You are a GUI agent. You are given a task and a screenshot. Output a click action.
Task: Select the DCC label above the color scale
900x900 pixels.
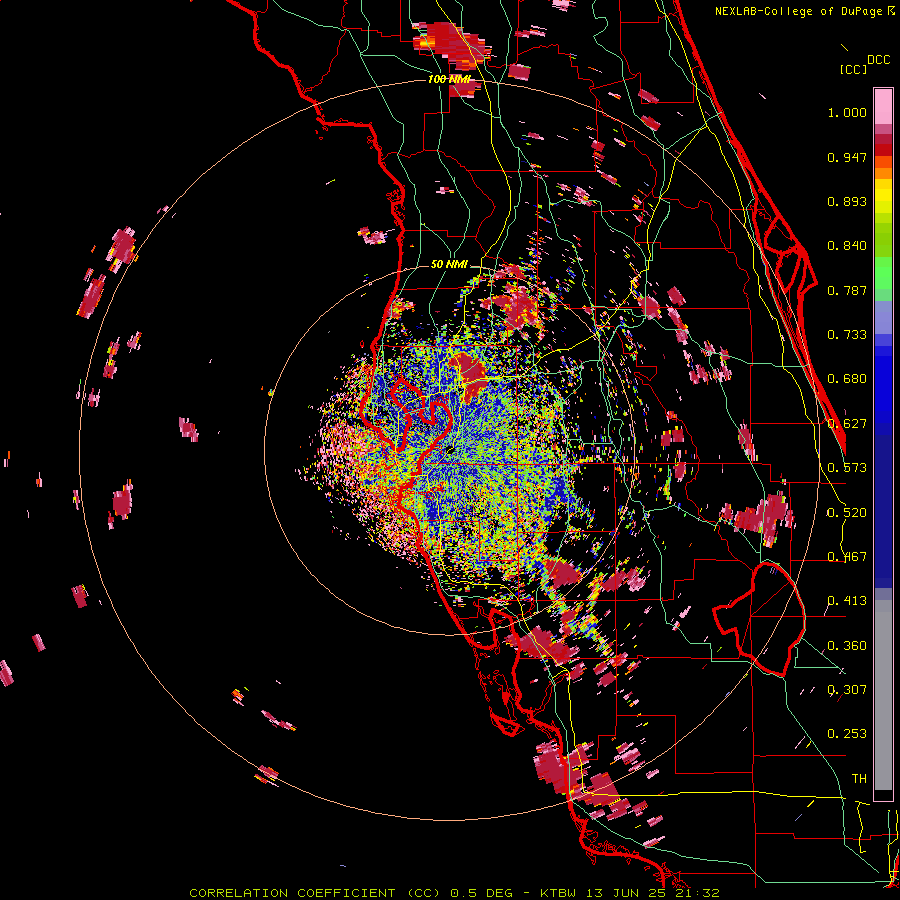pos(879,60)
